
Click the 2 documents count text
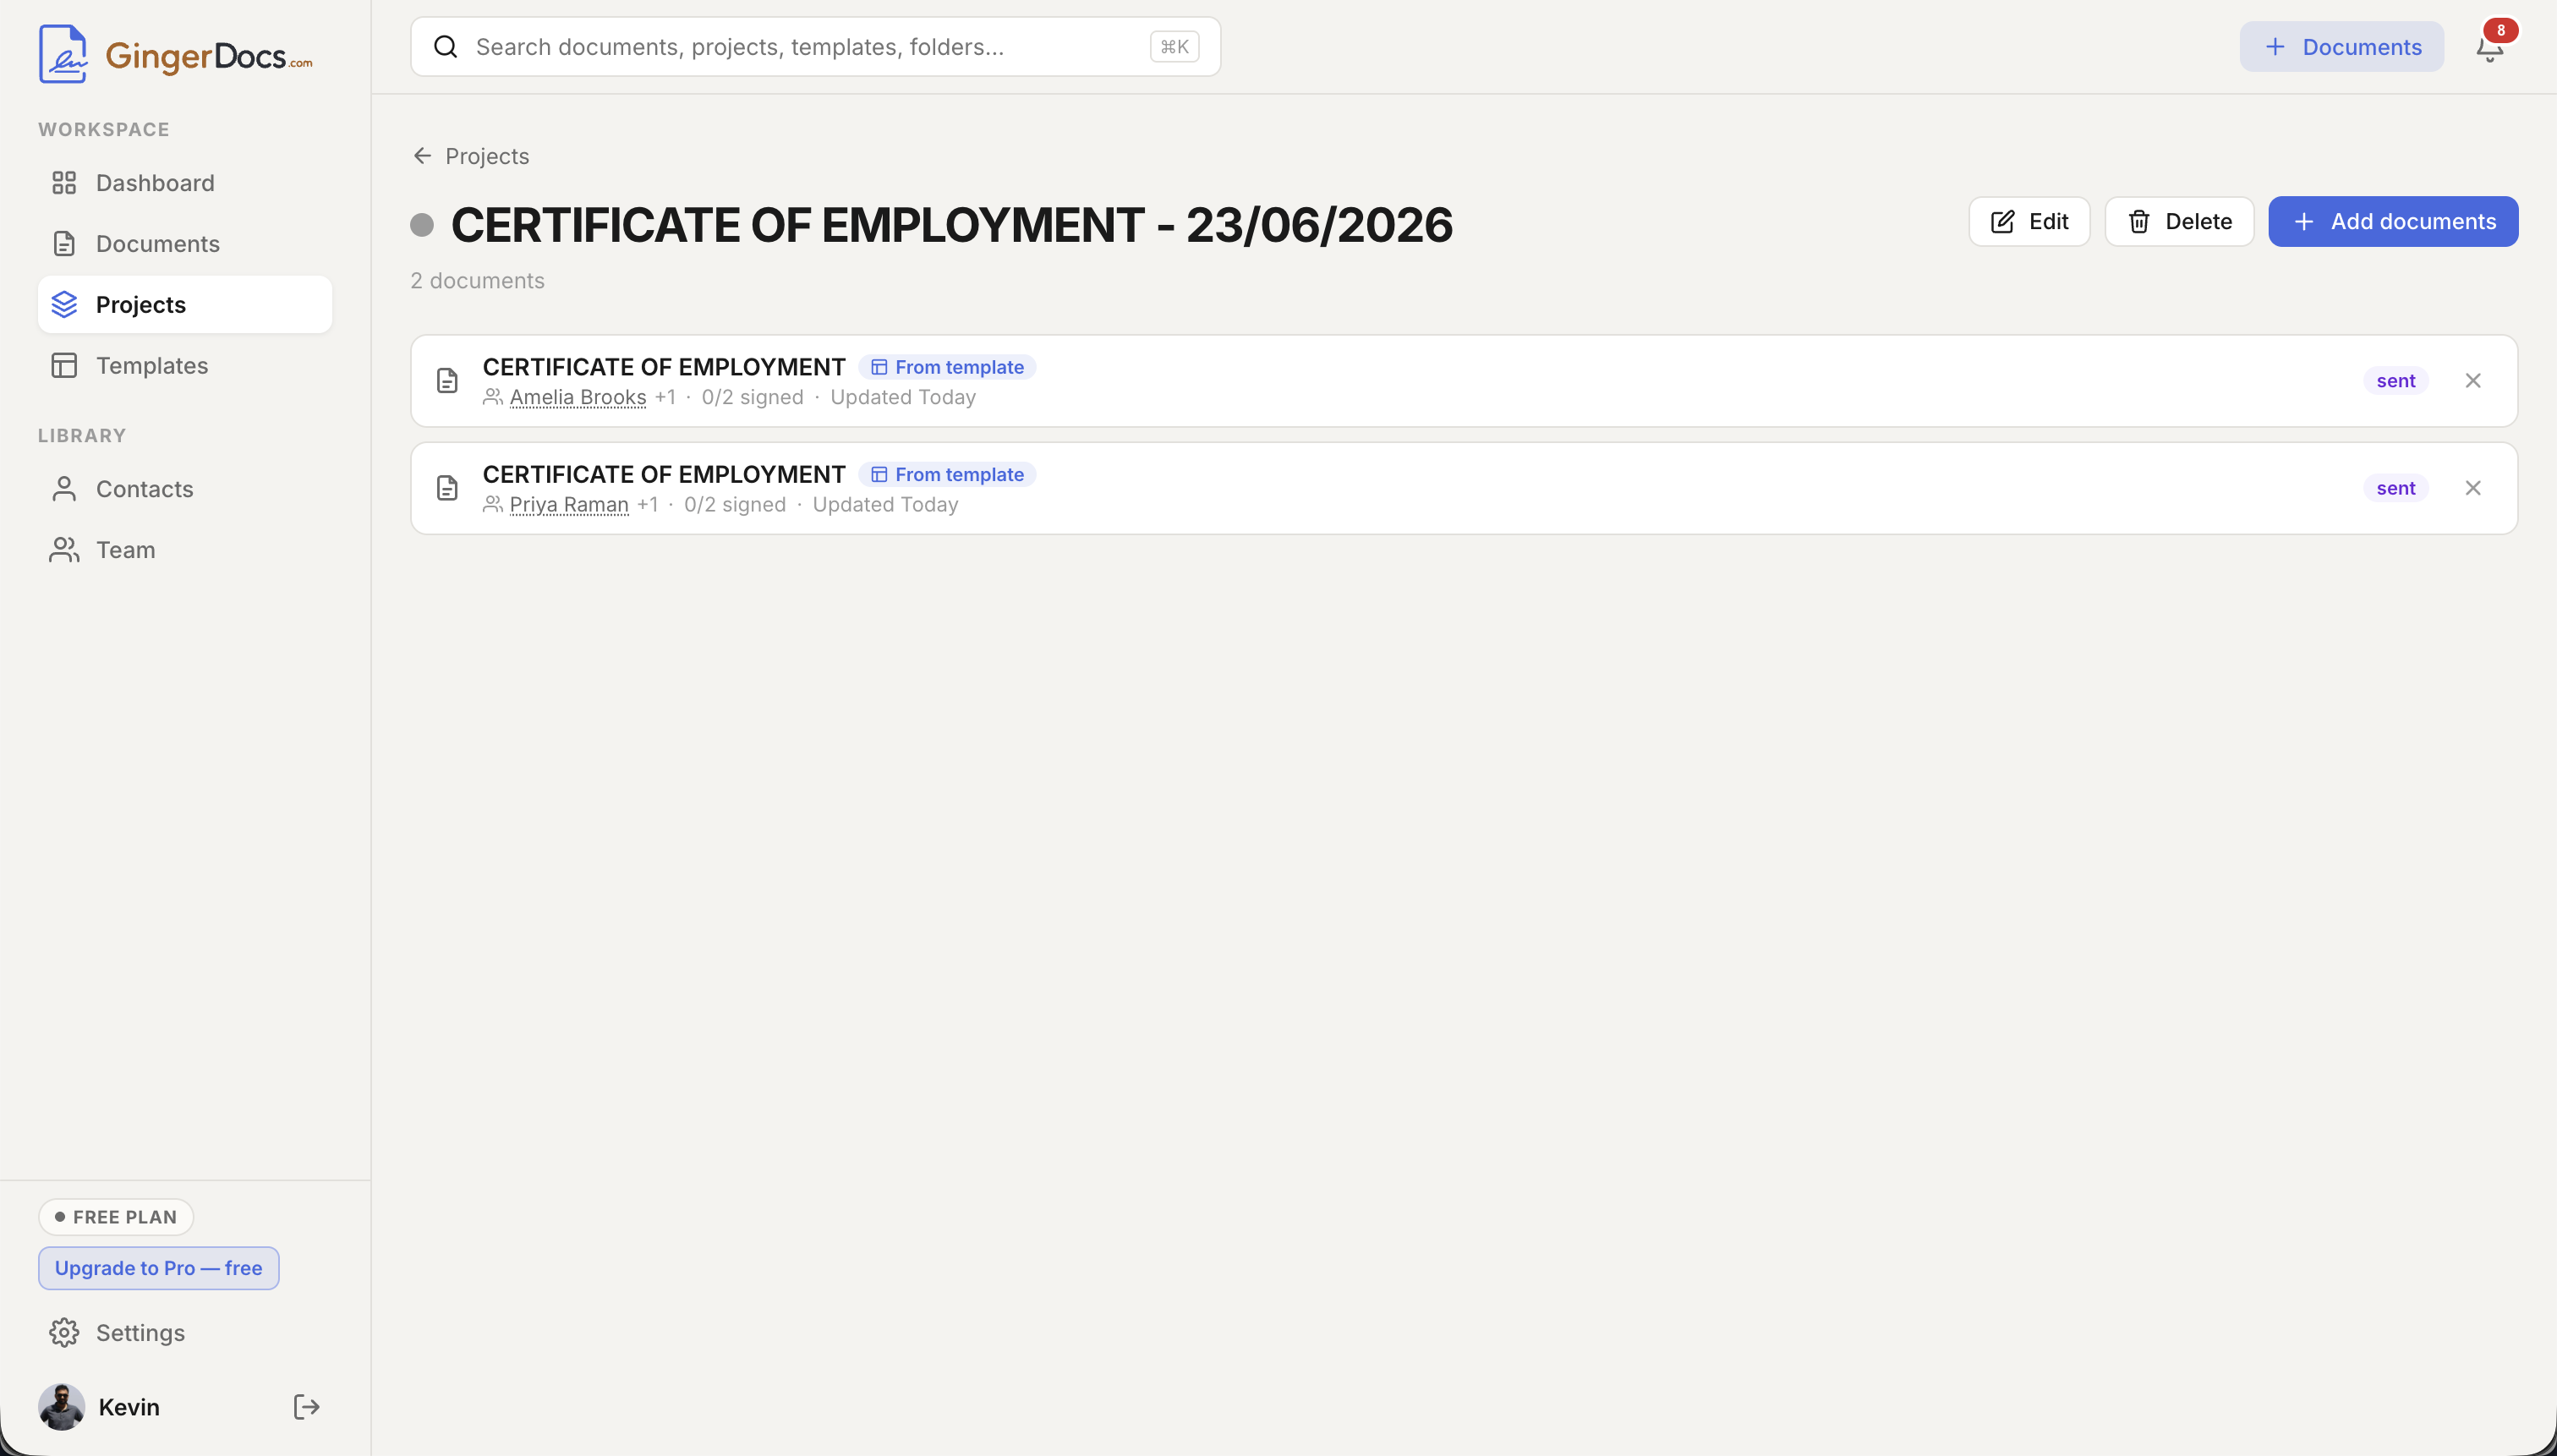click(477, 281)
